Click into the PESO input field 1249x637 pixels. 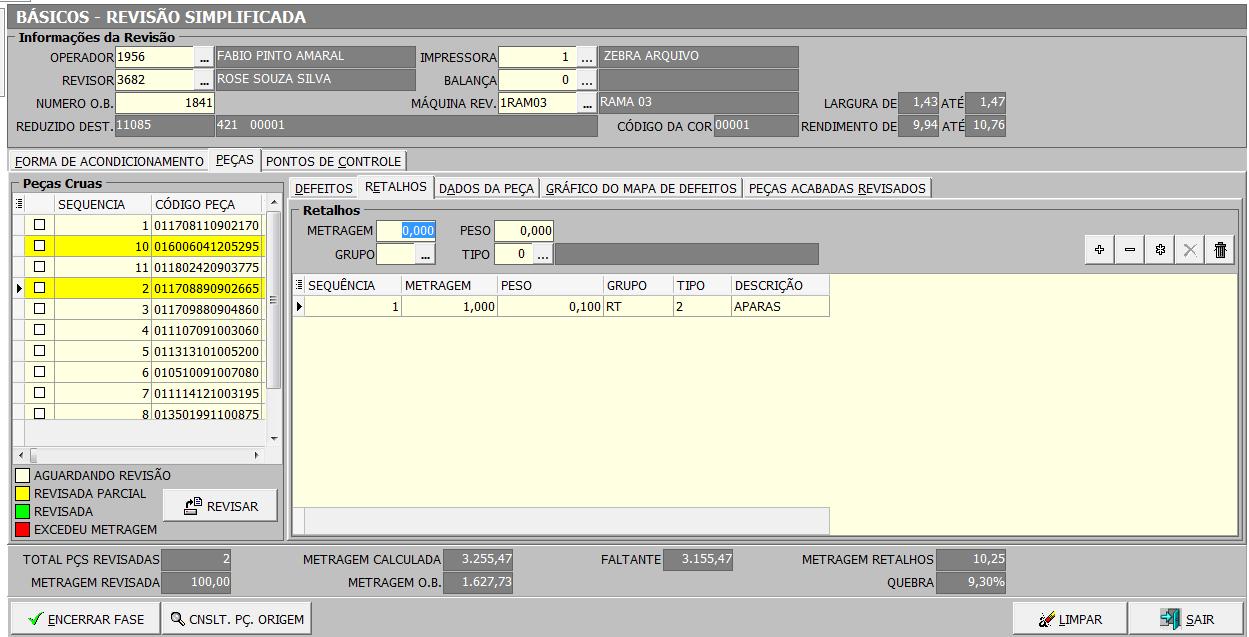pyautogui.click(x=523, y=231)
